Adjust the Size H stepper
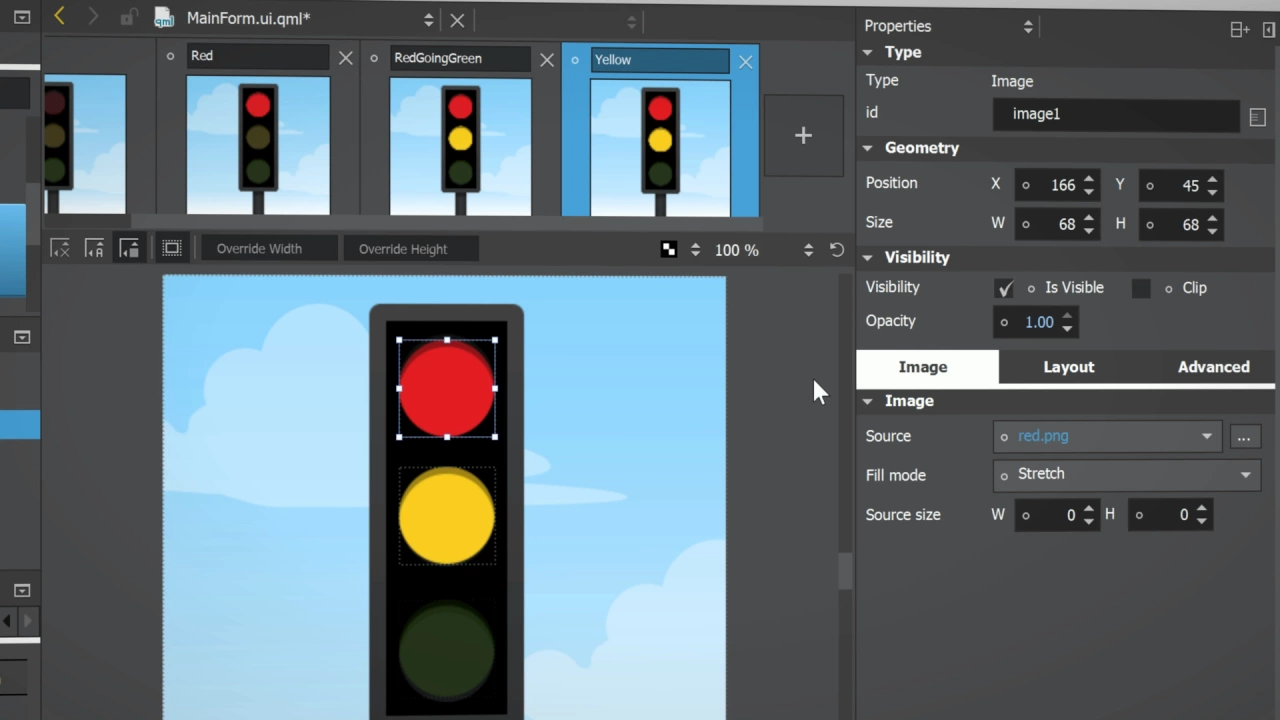The height and width of the screenshot is (720, 1280). pyautogui.click(x=1212, y=225)
